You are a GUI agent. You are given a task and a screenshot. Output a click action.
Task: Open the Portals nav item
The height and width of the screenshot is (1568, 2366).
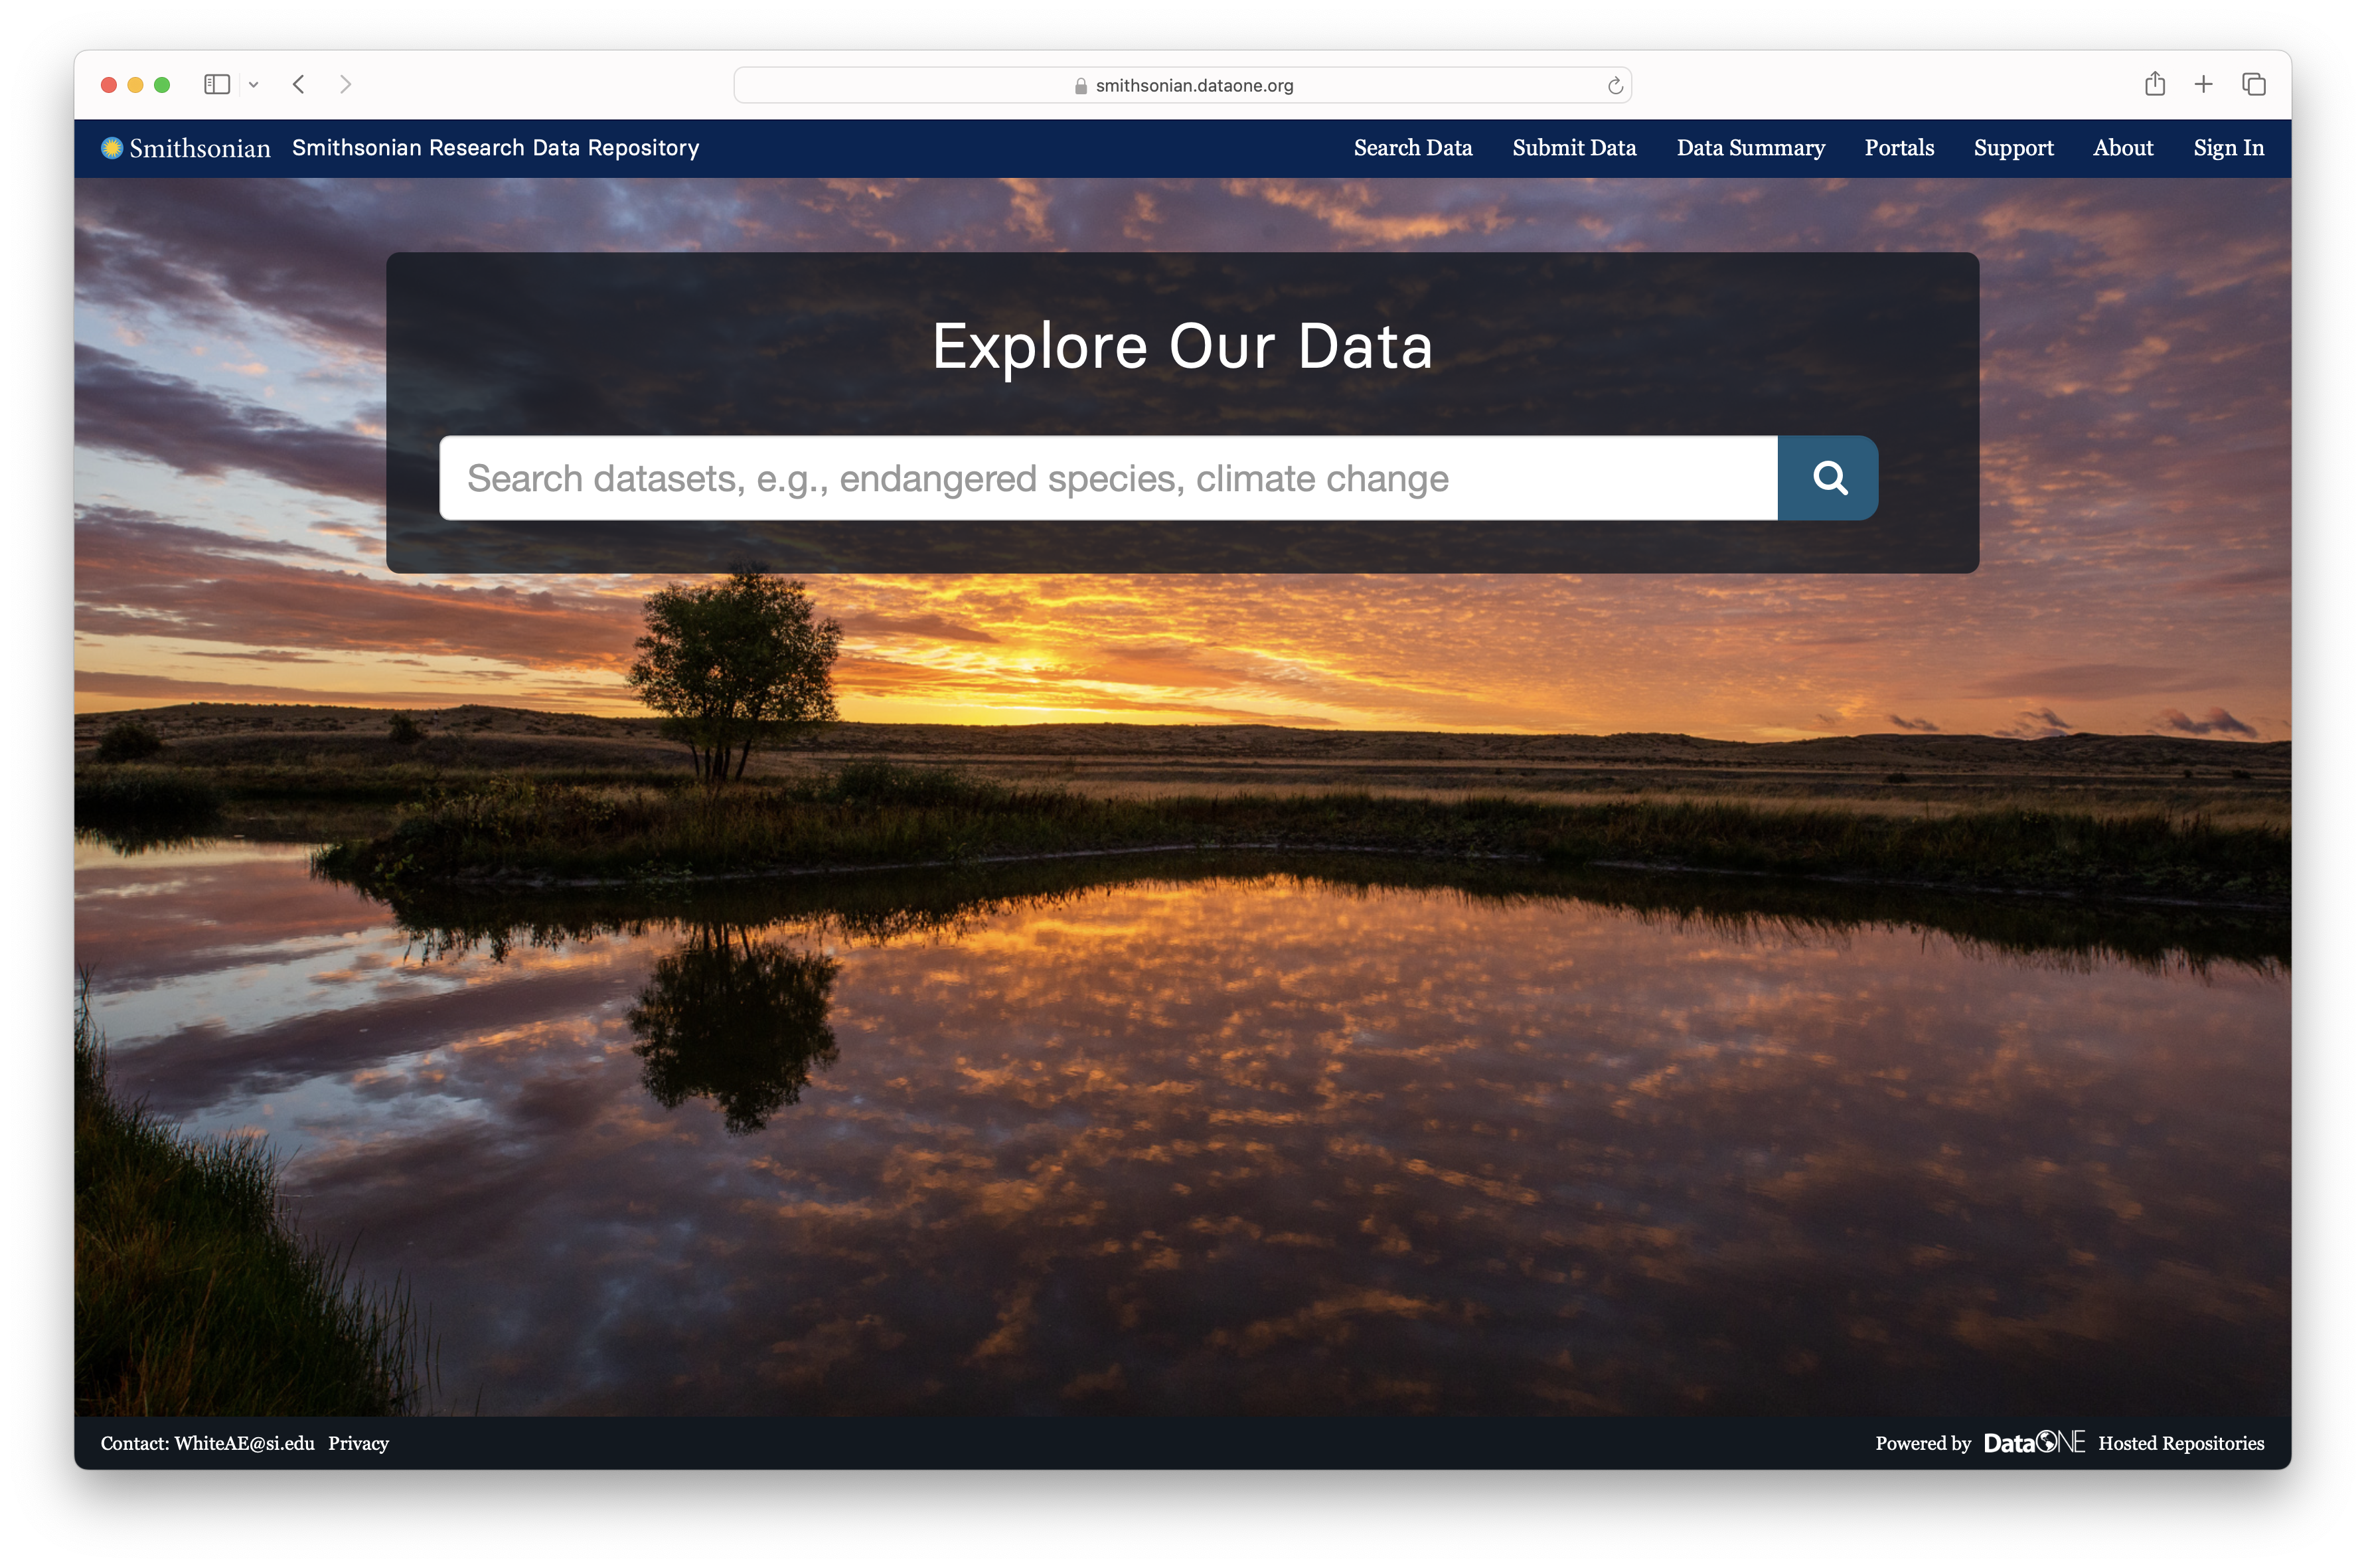(1899, 148)
